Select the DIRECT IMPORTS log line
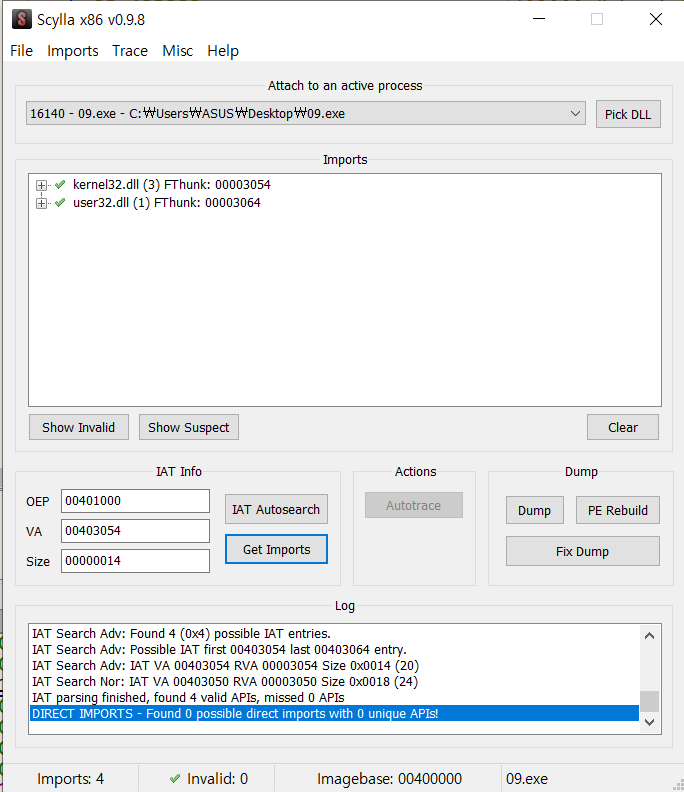684x792 pixels. [334, 713]
